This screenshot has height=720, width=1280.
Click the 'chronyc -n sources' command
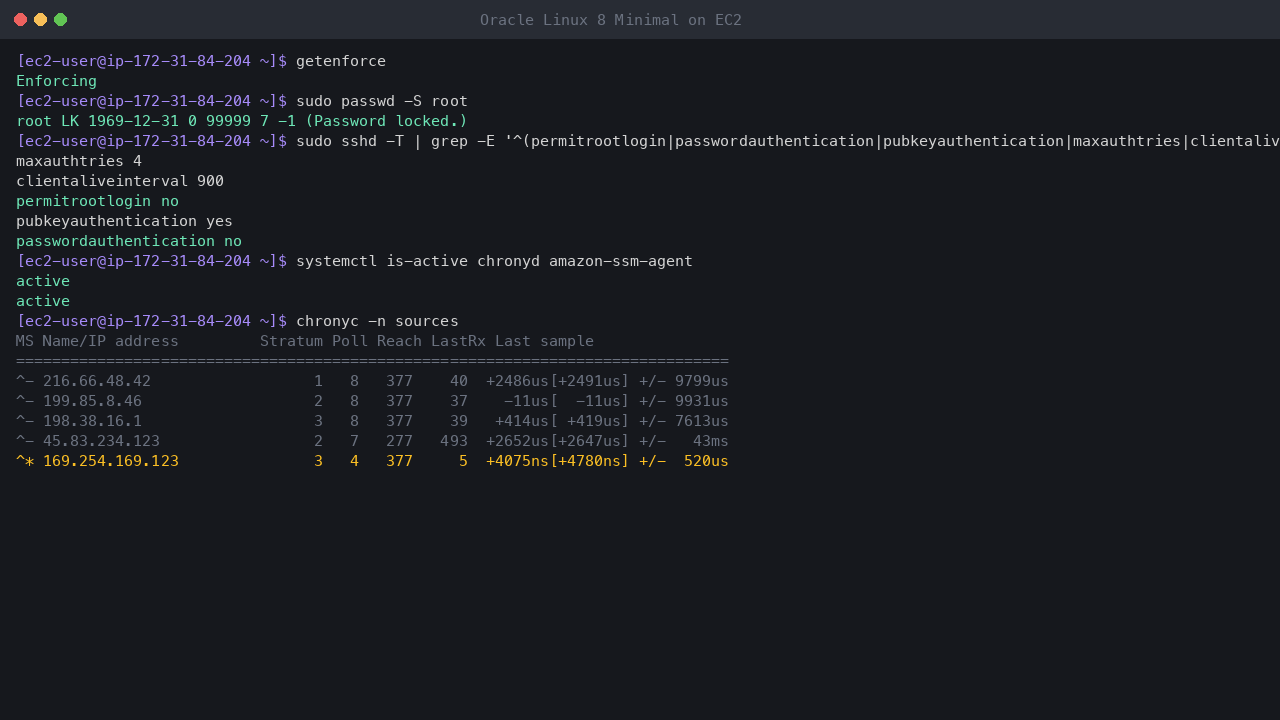pyautogui.click(x=377, y=321)
